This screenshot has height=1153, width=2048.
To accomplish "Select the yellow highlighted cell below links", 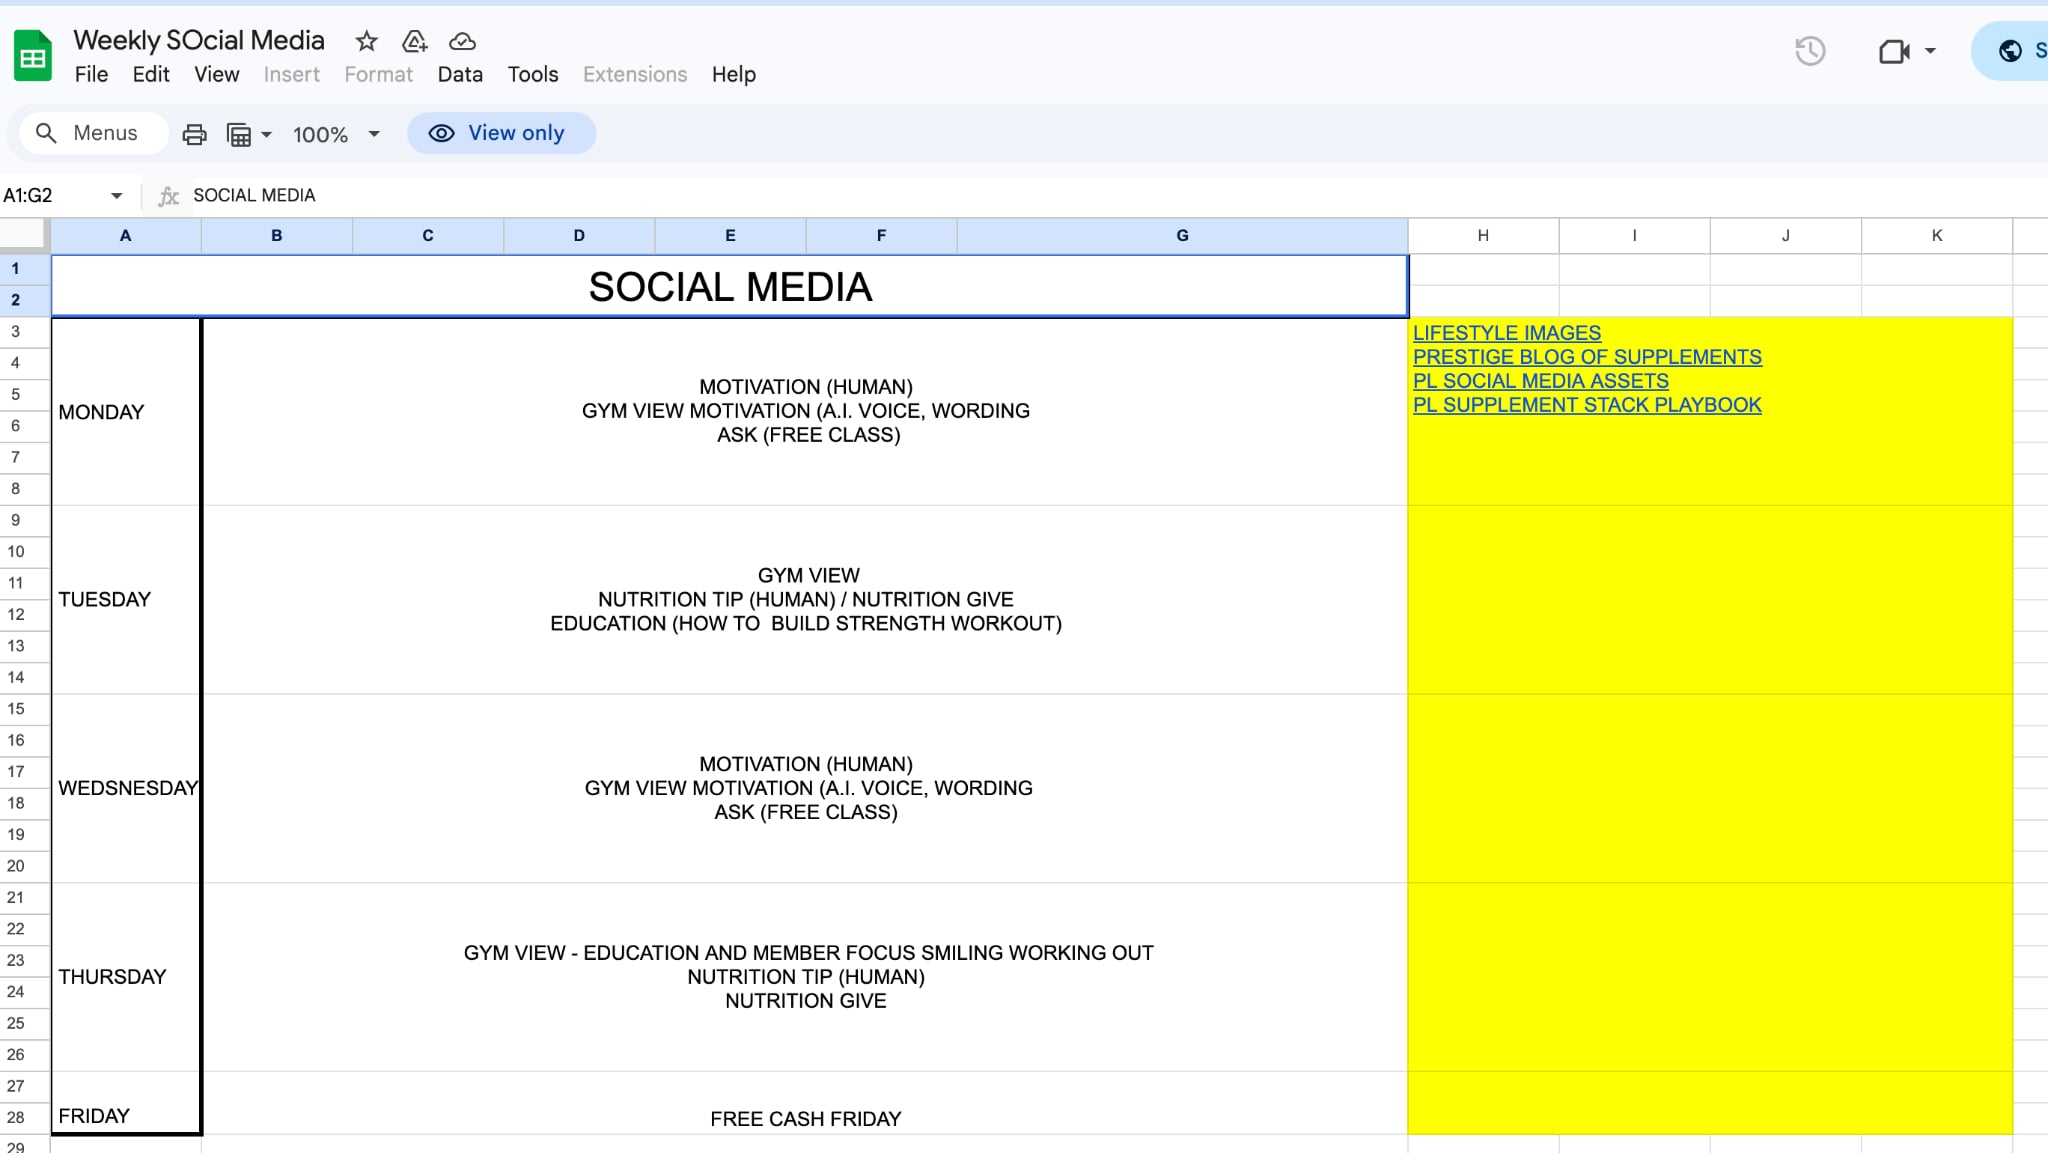I will tap(1710, 600).
